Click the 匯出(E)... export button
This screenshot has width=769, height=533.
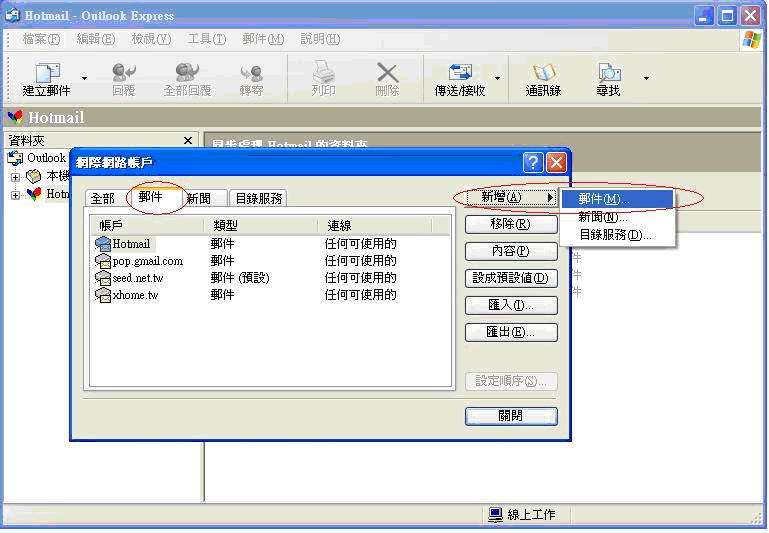click(511, 332)
